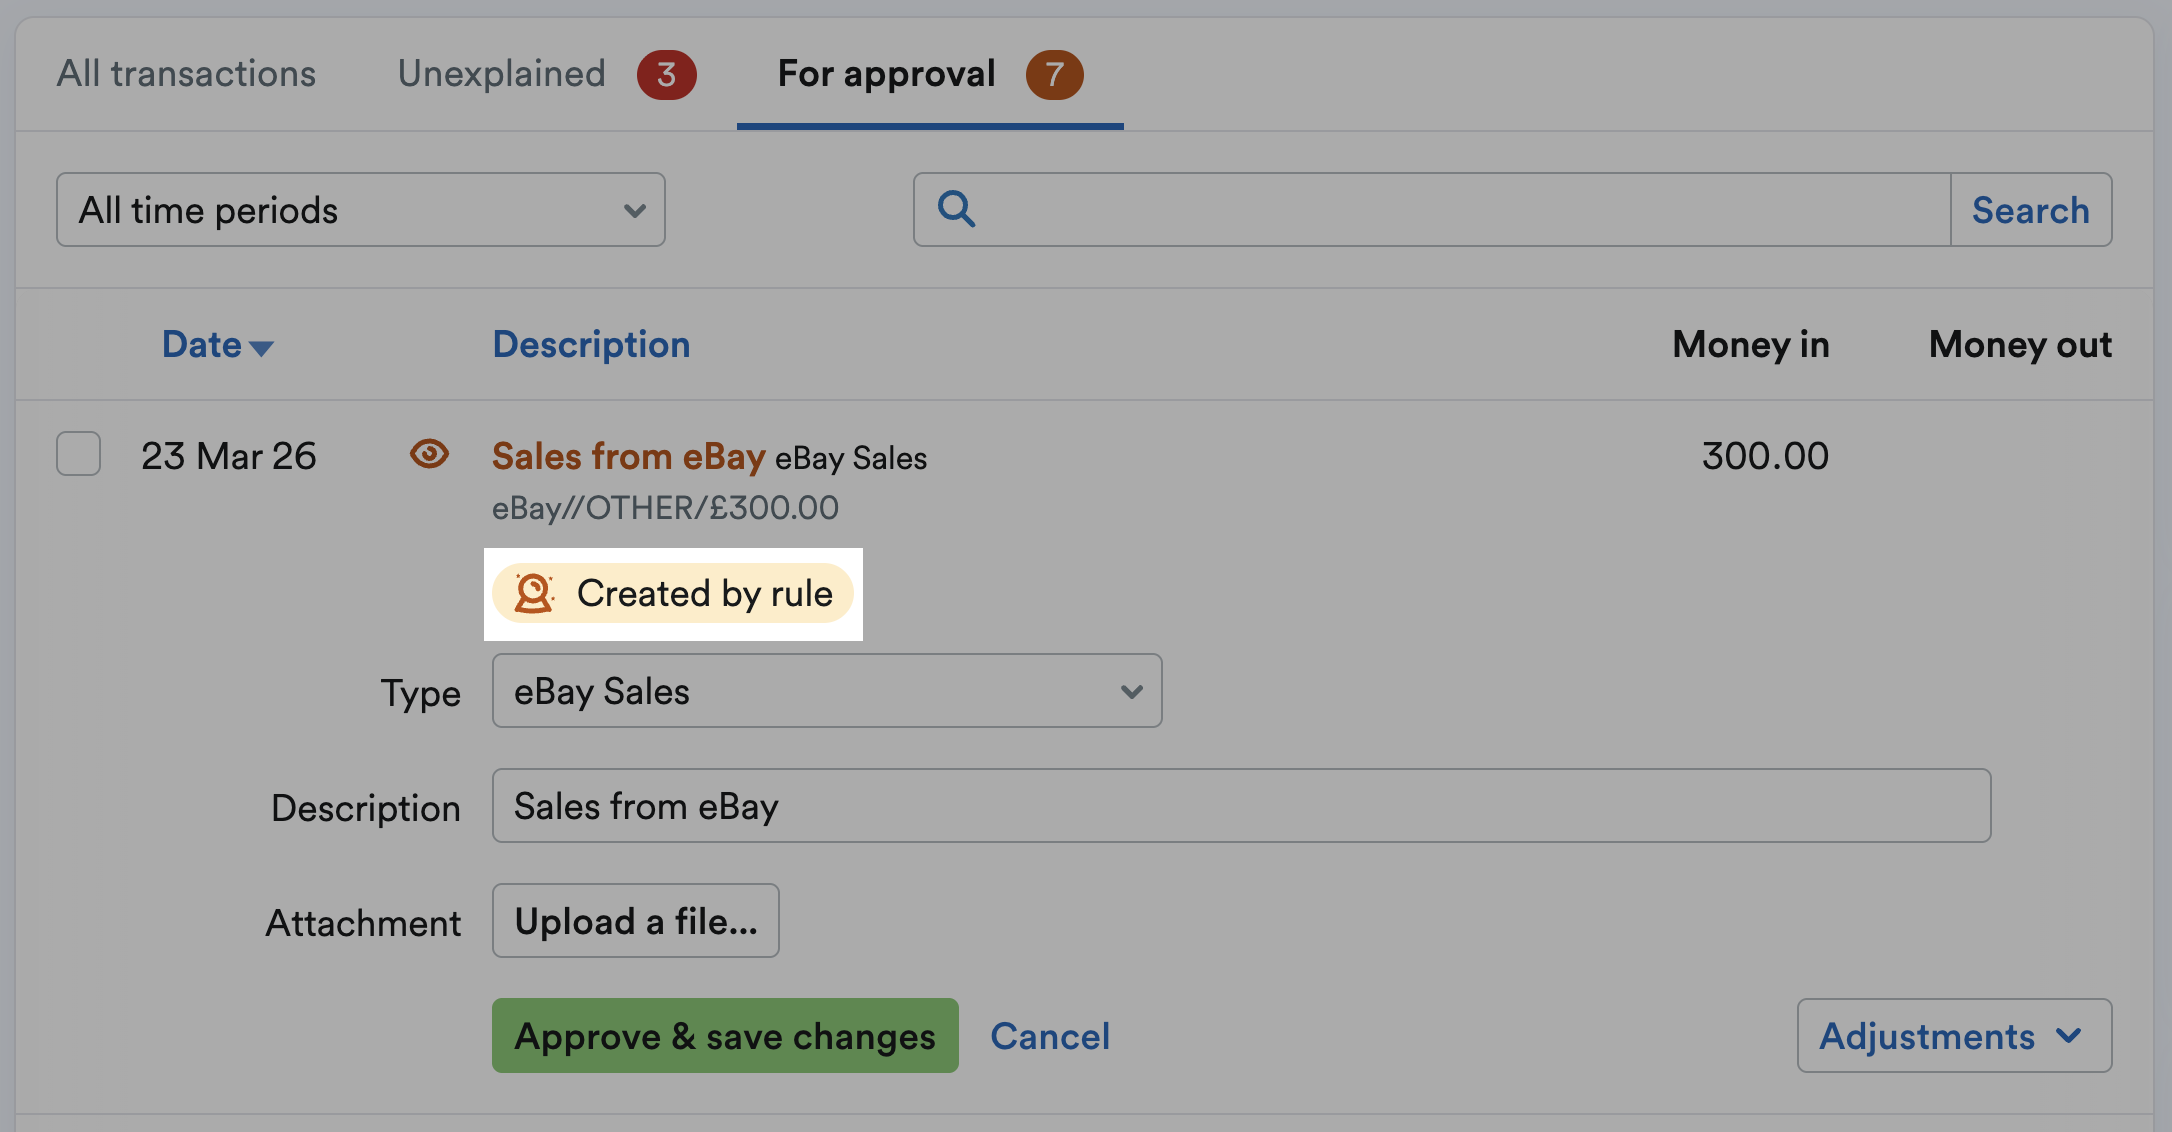
Task: Click Upload a file button
Action: click(636, 921)
